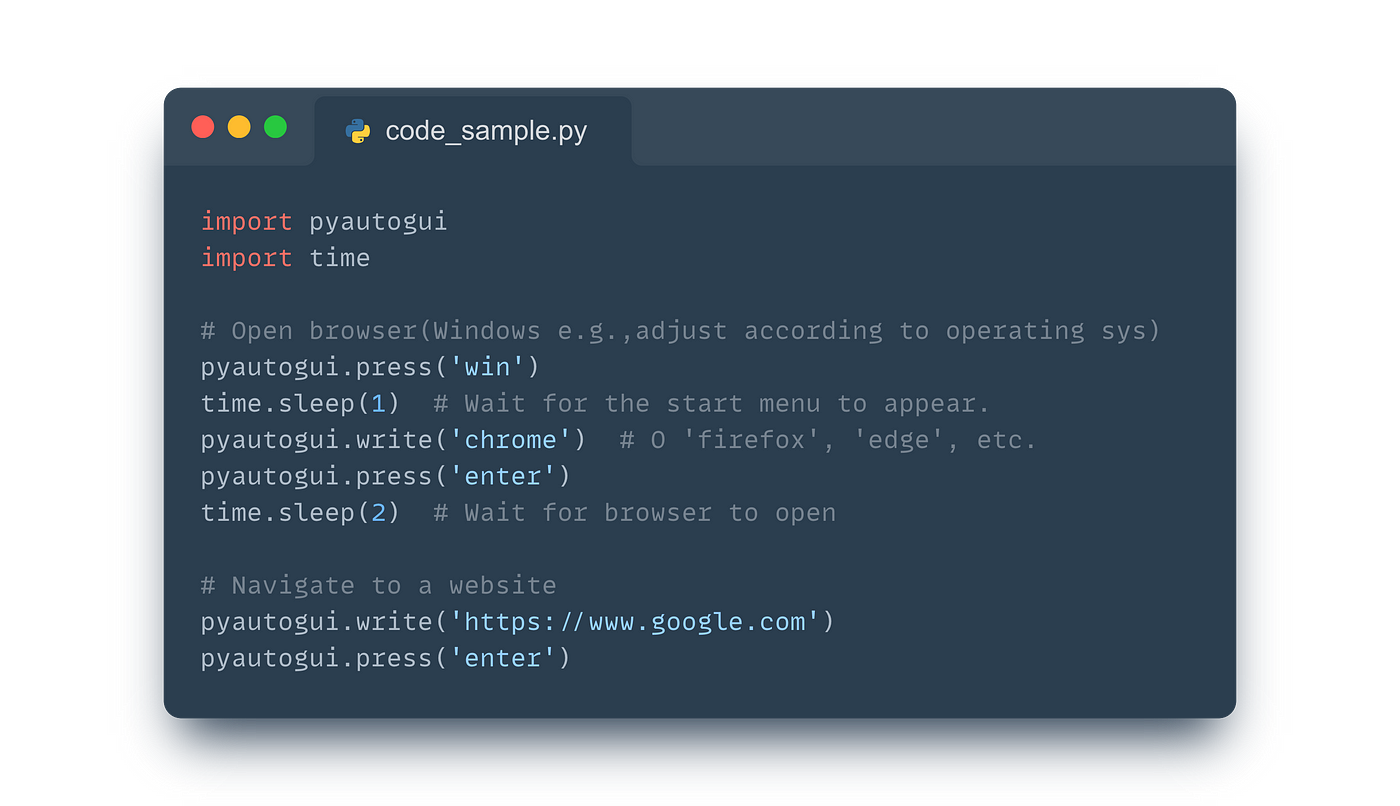Screen dimensions: 1400x806
Task: Click the red close window dot
Action: tap(203, 127)
